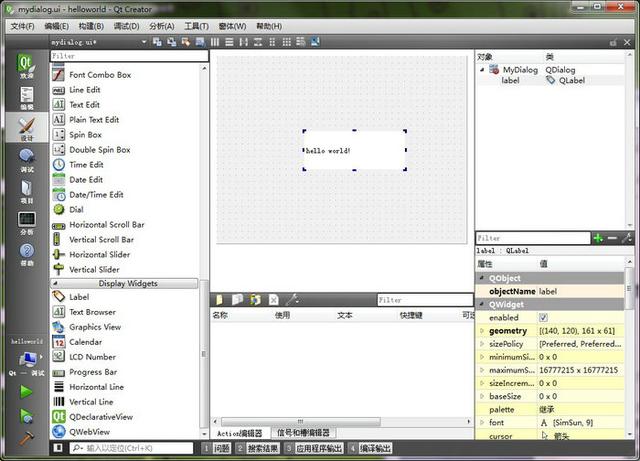Open the Debug mode bug icon

click(26, 160)
